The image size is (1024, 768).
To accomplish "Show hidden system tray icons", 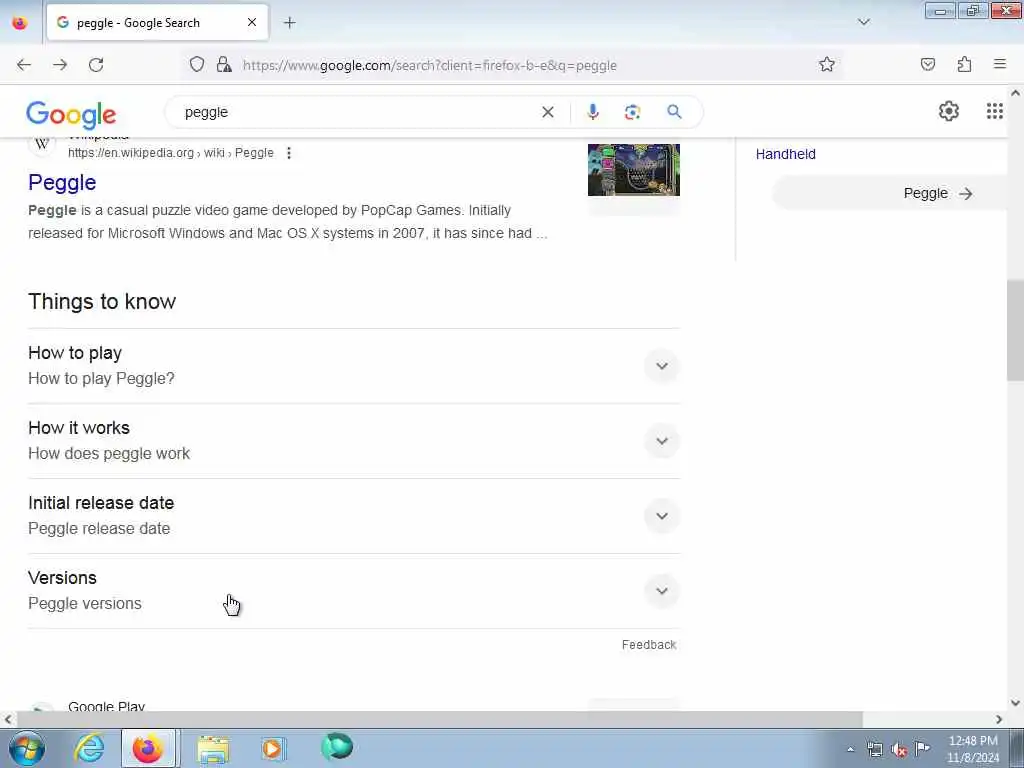I will pyautogui.click(x=850, y=749).
